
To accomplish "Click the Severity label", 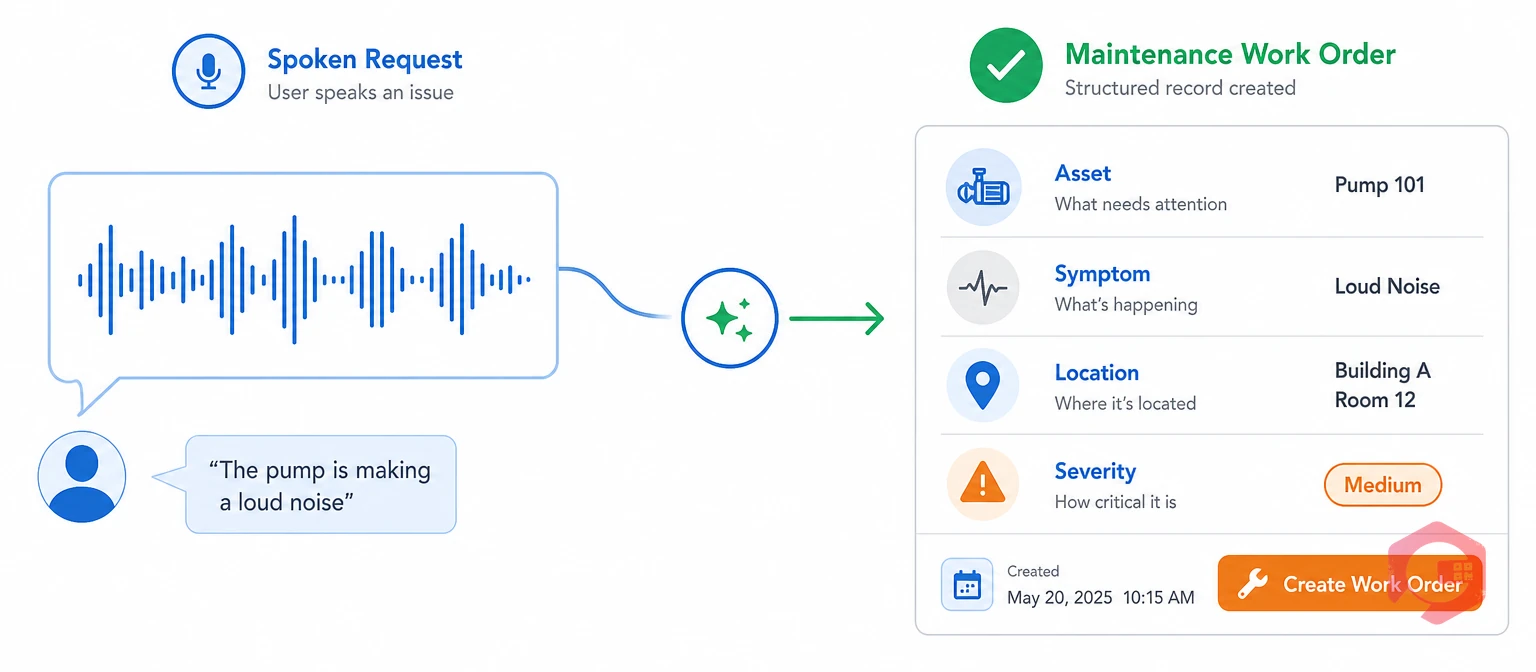I will (1096, 471).
